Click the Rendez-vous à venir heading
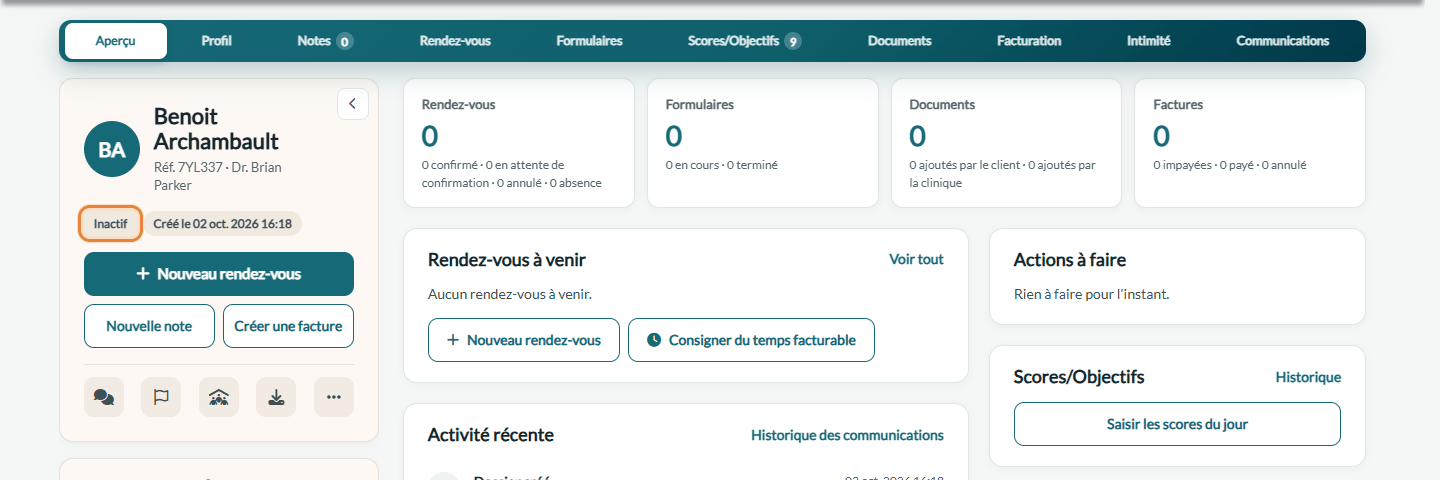The height and width of the screenshot is (480, 1440). point(507,260)
